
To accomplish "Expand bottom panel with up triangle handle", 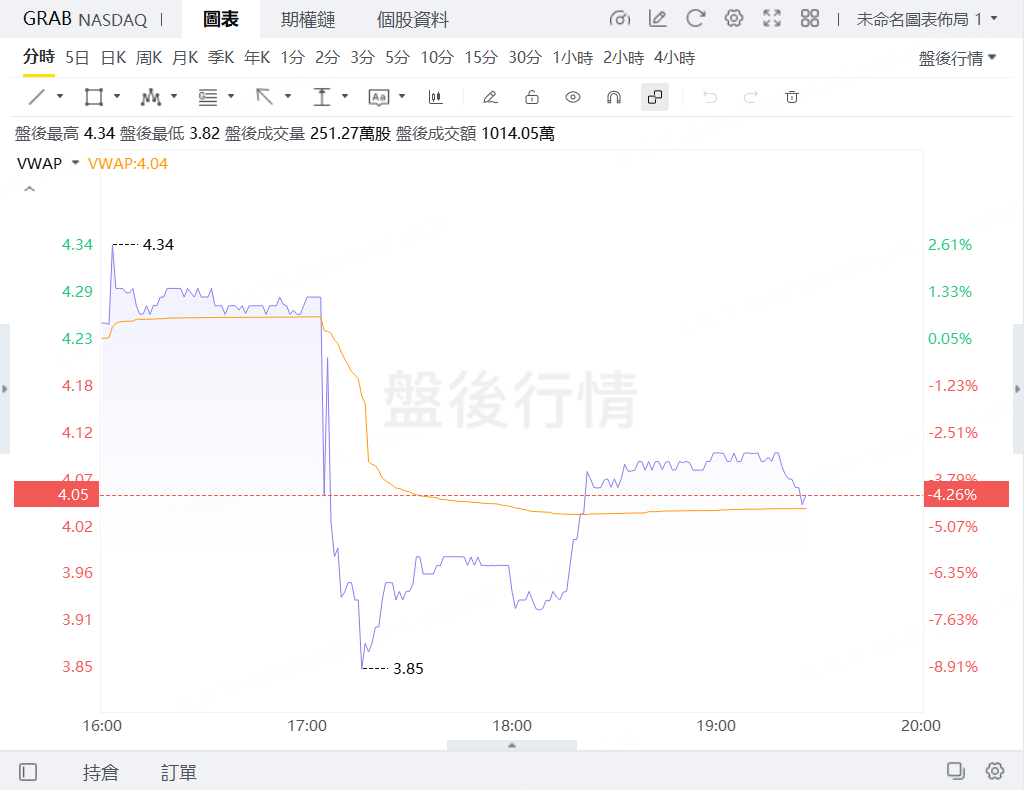I will [512, 745].
